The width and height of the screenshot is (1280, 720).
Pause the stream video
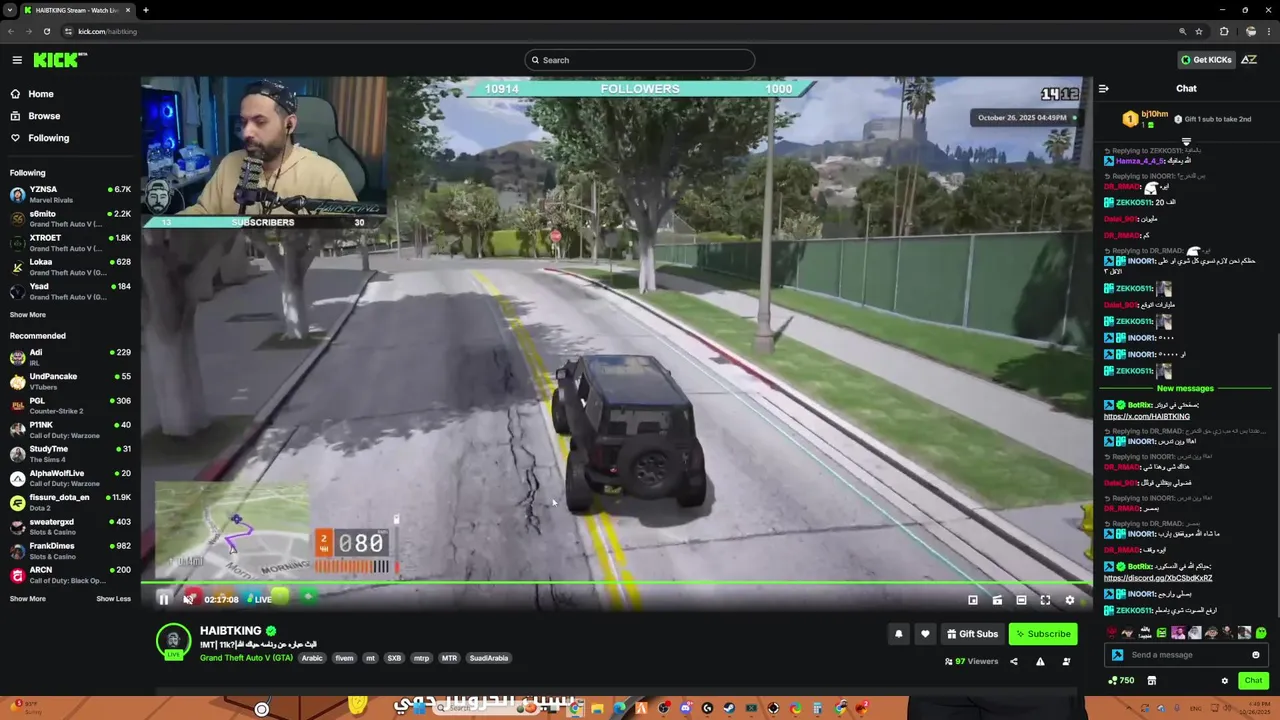(x=164, y=599)
